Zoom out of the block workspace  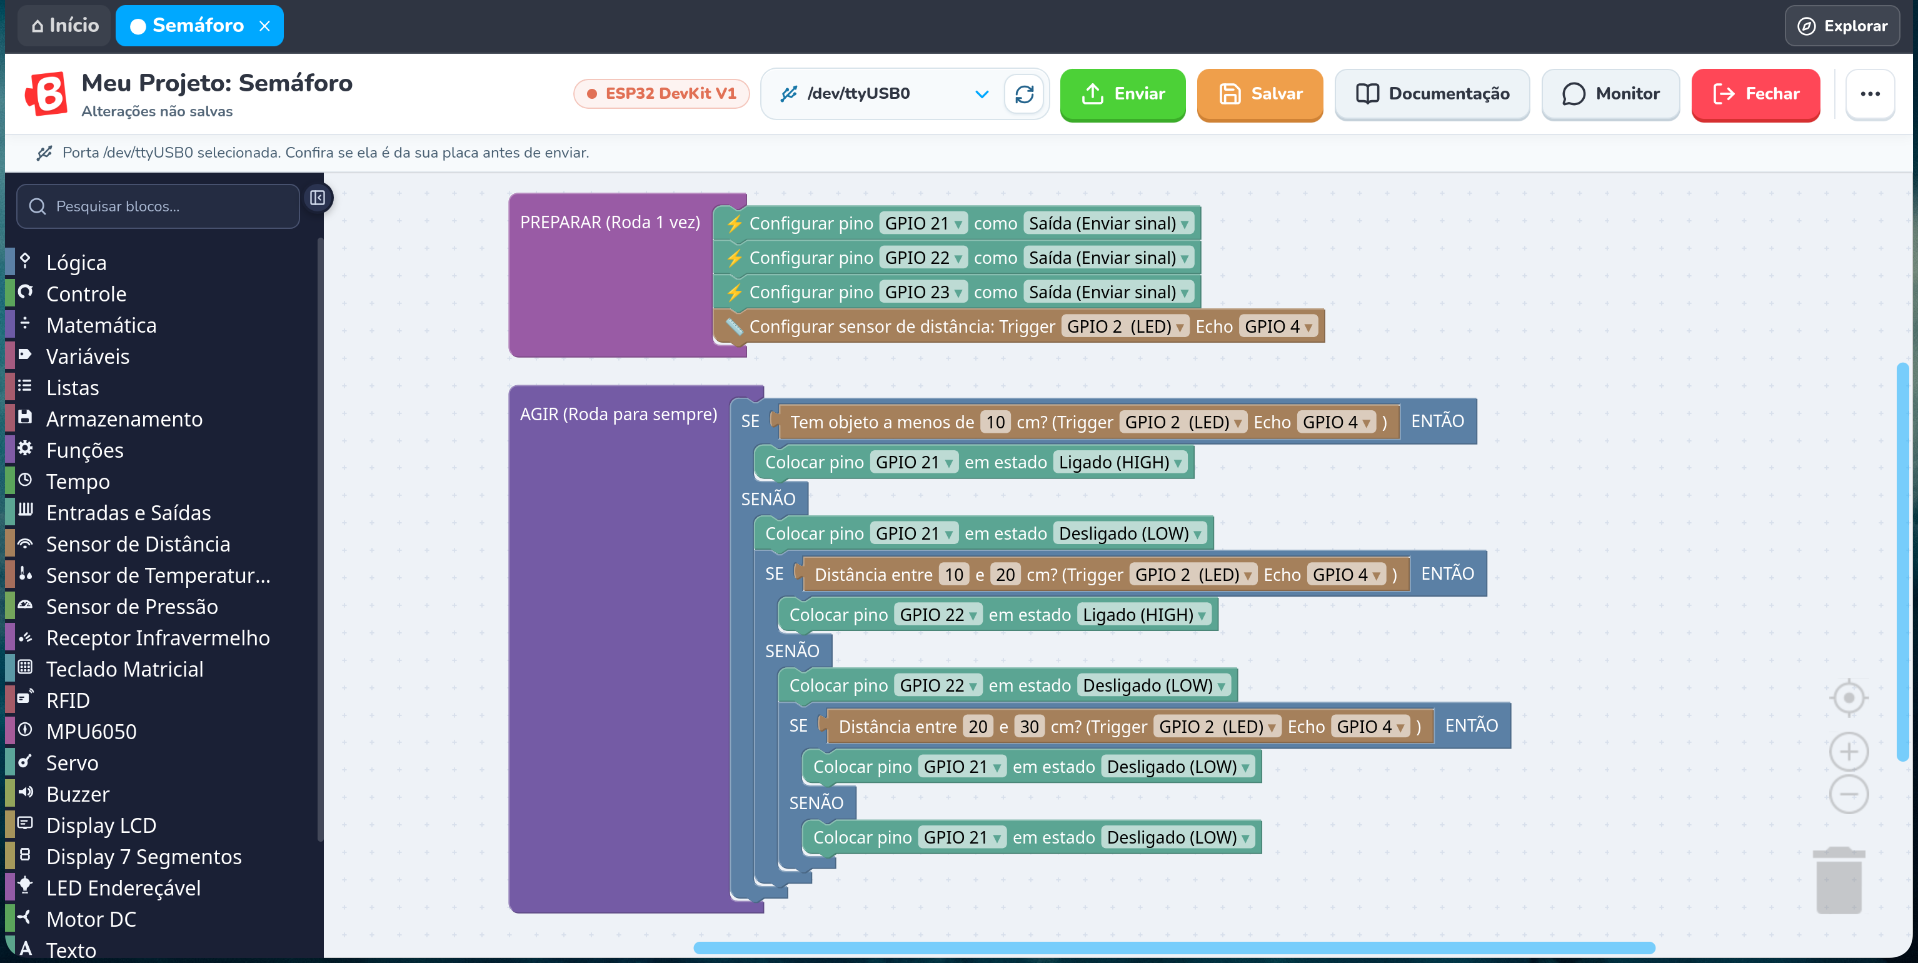[1849, 795]
